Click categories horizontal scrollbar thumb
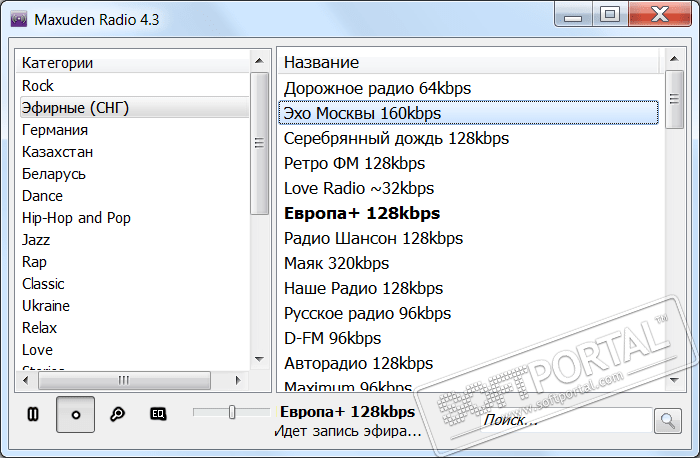This screenshot has height=458, width=700. (x=124, y=380)
